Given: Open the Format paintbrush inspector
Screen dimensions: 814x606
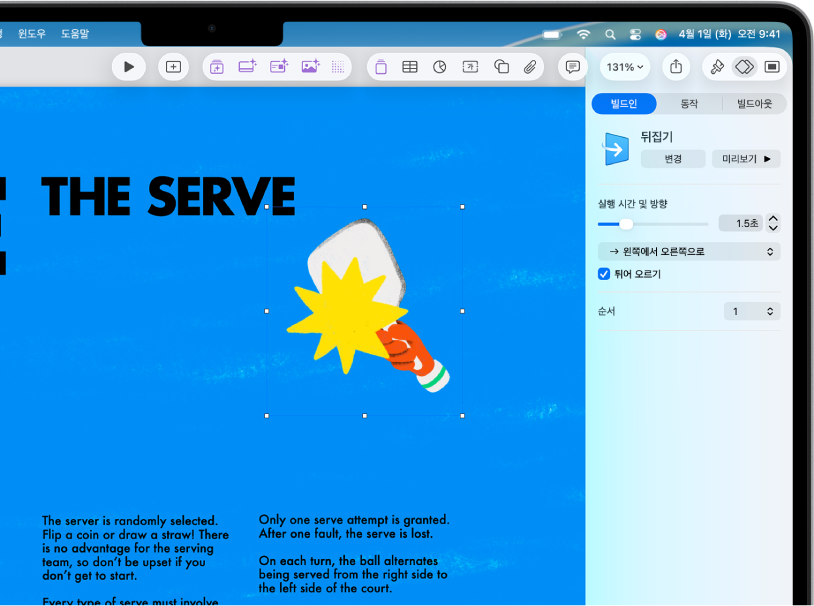Looking at the screenshot, I should coord(717,67).
